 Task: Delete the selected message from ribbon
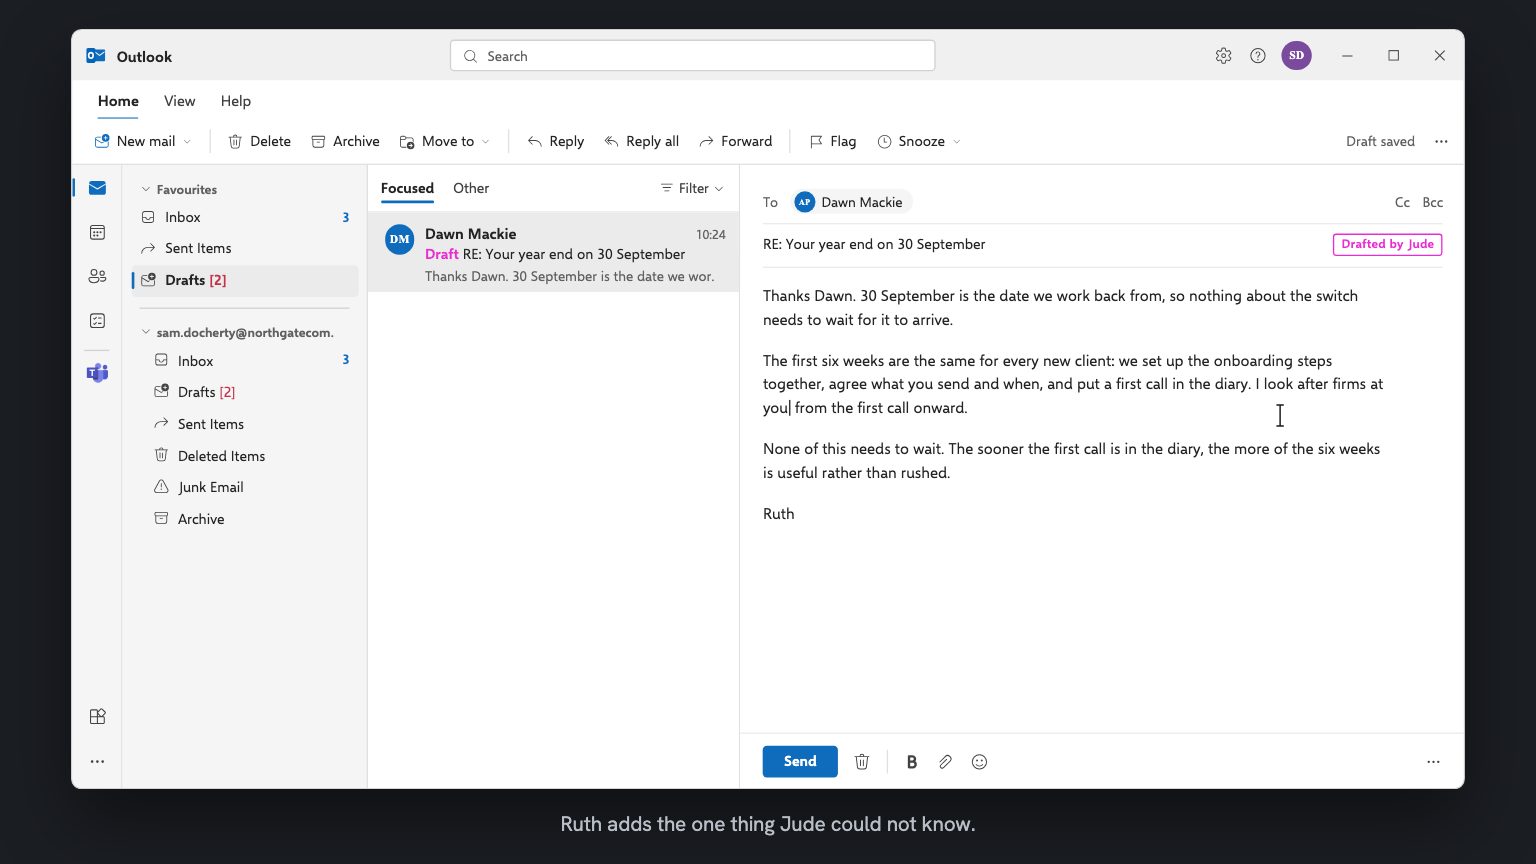tap(259, 141)
